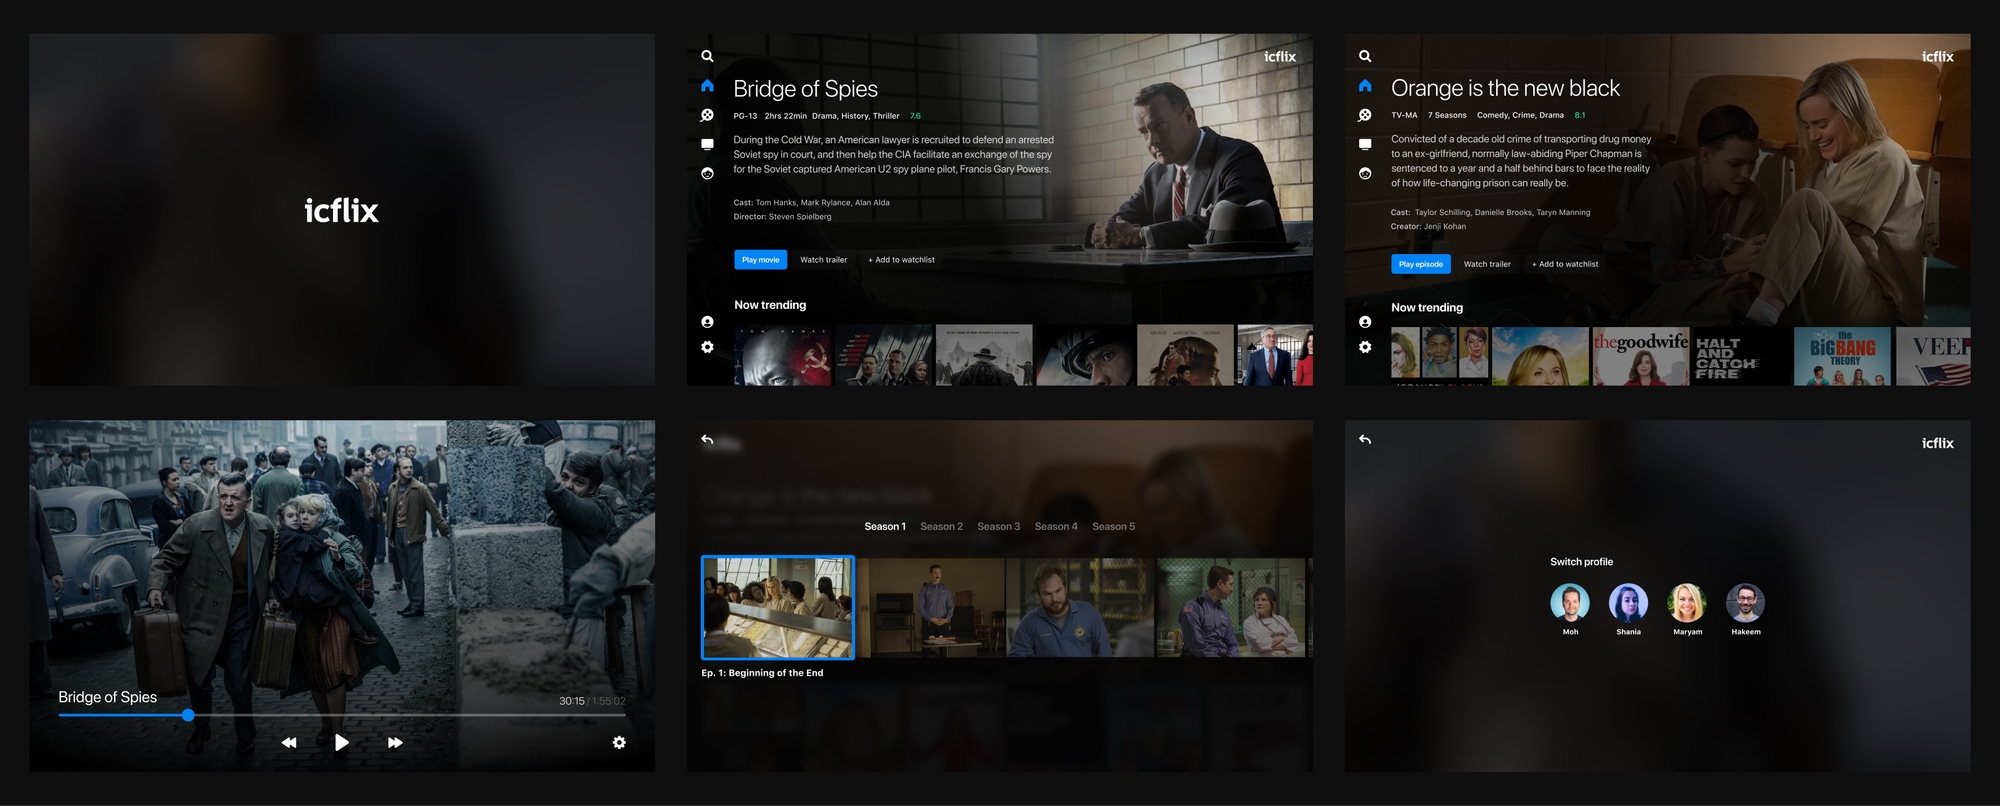Click 'Director: Steven Spielberg' text
Viewport: 2000px width, 806px height.
[782, 217]
